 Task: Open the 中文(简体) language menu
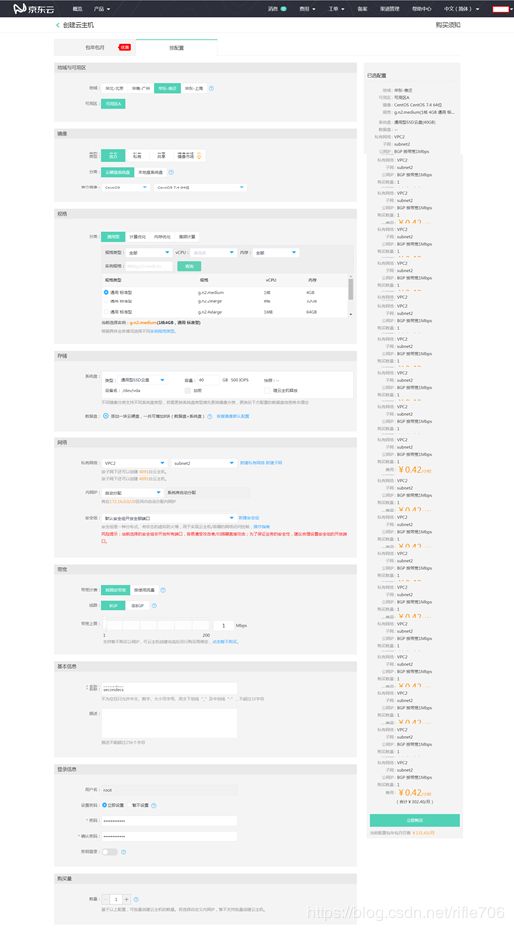coord(461,9)
